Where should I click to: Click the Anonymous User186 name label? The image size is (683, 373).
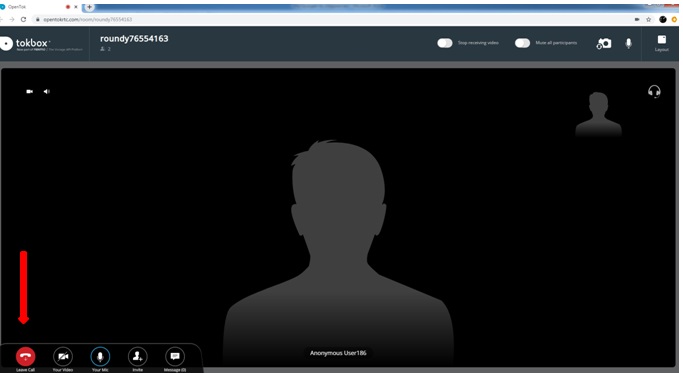pos(338,353)
